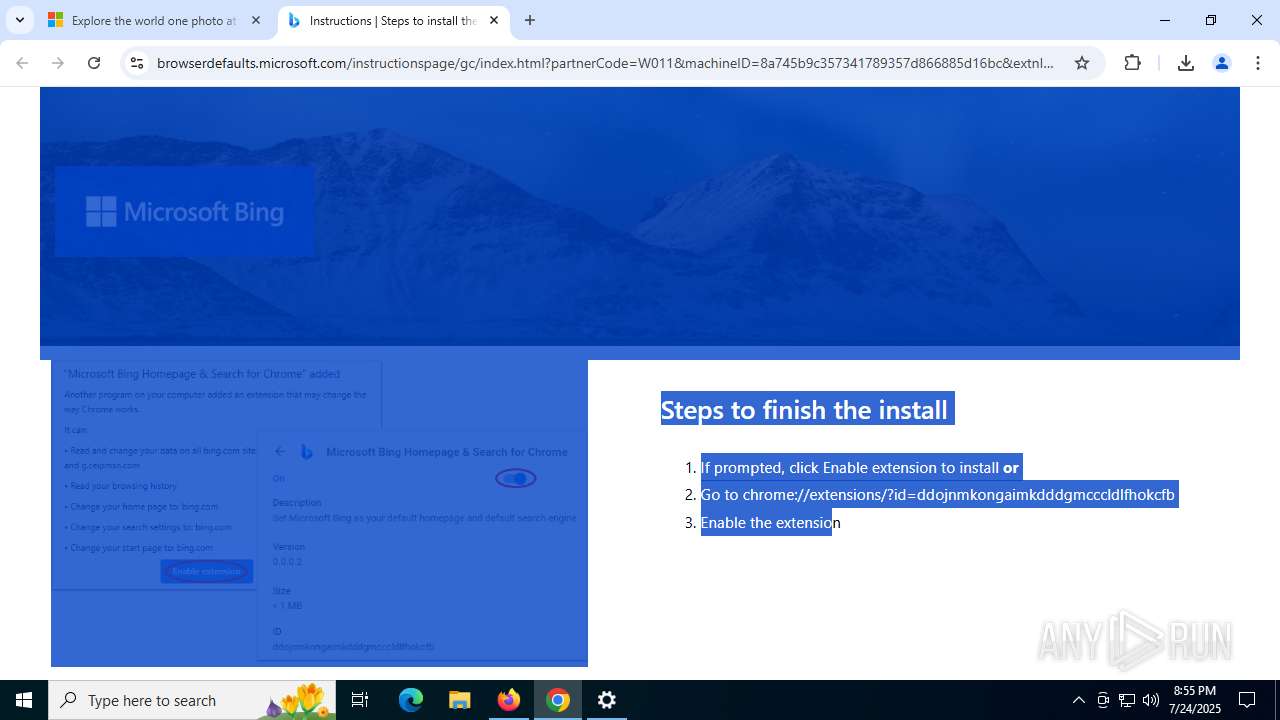Open the network status tray icon
Image resolution: width=1280 pixels, height=720 pixels.
1127,700
